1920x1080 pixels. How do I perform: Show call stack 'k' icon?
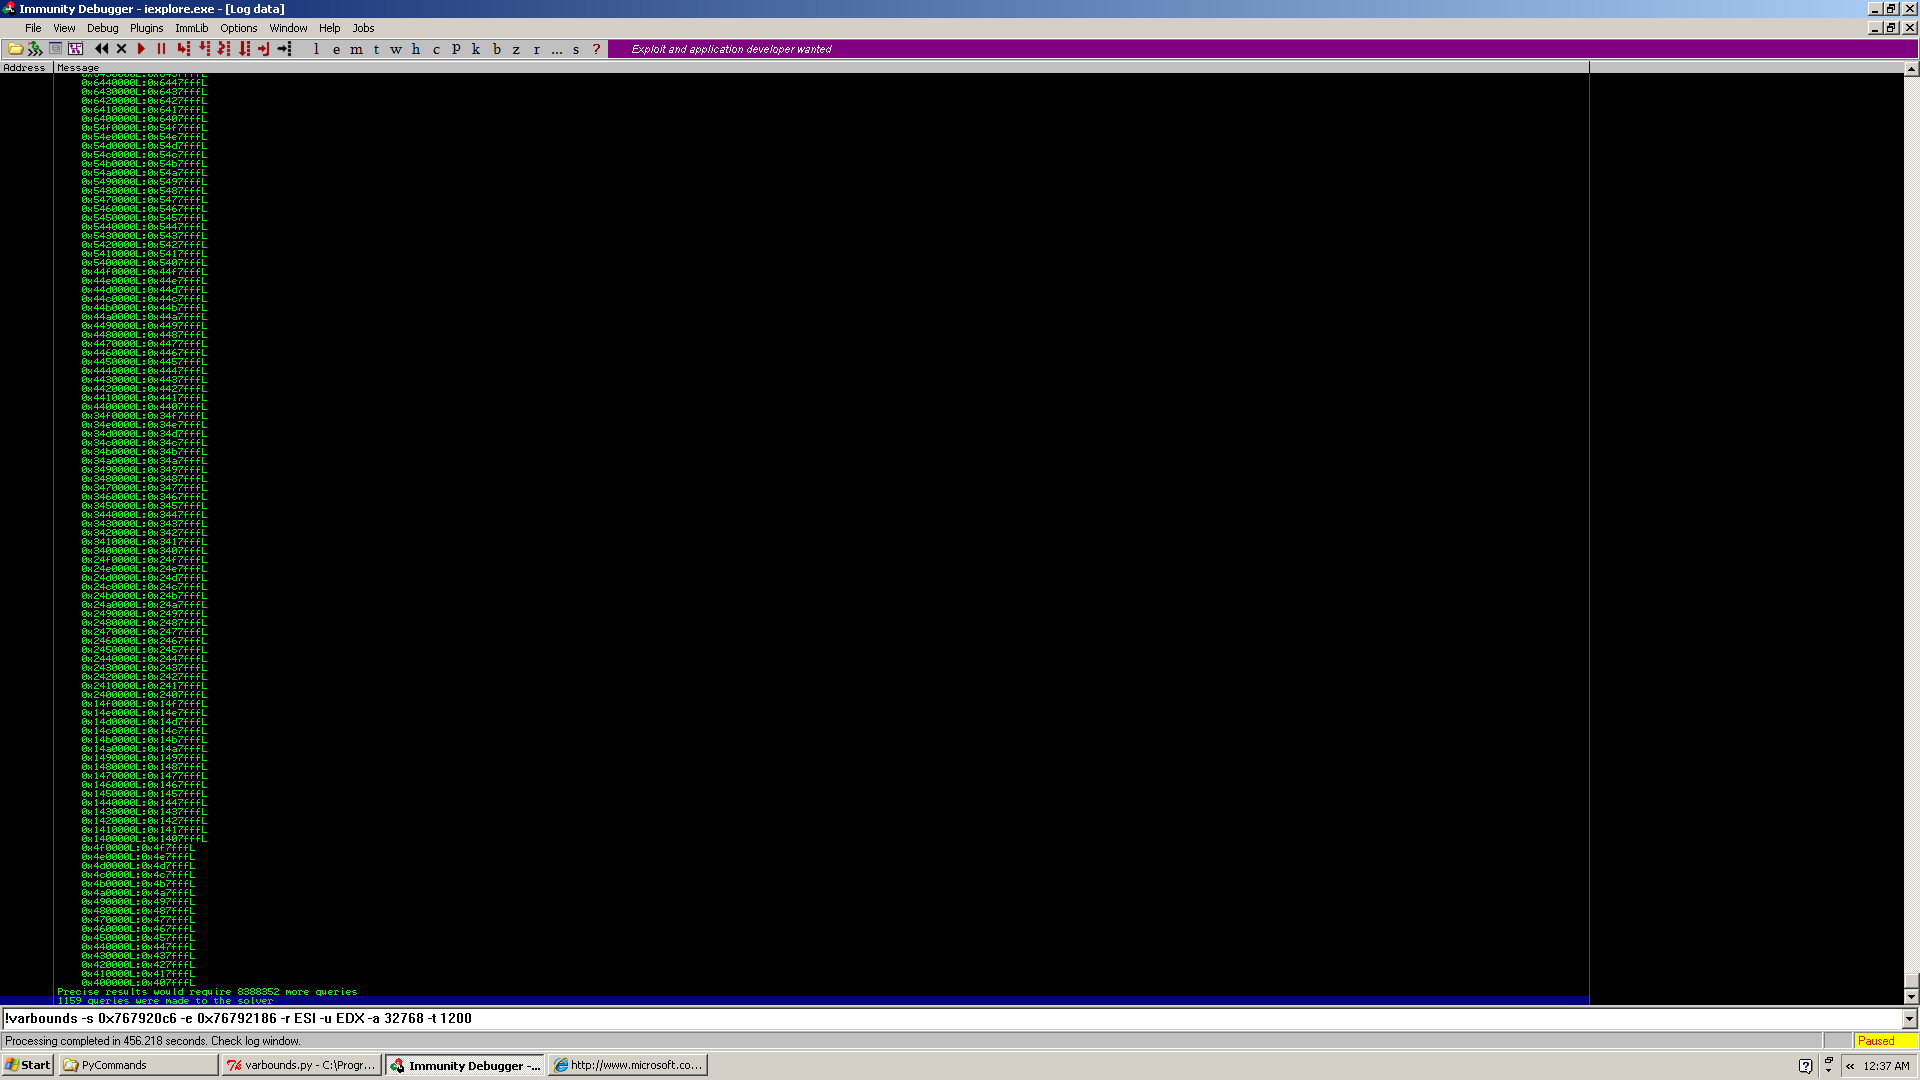[476, 48]
